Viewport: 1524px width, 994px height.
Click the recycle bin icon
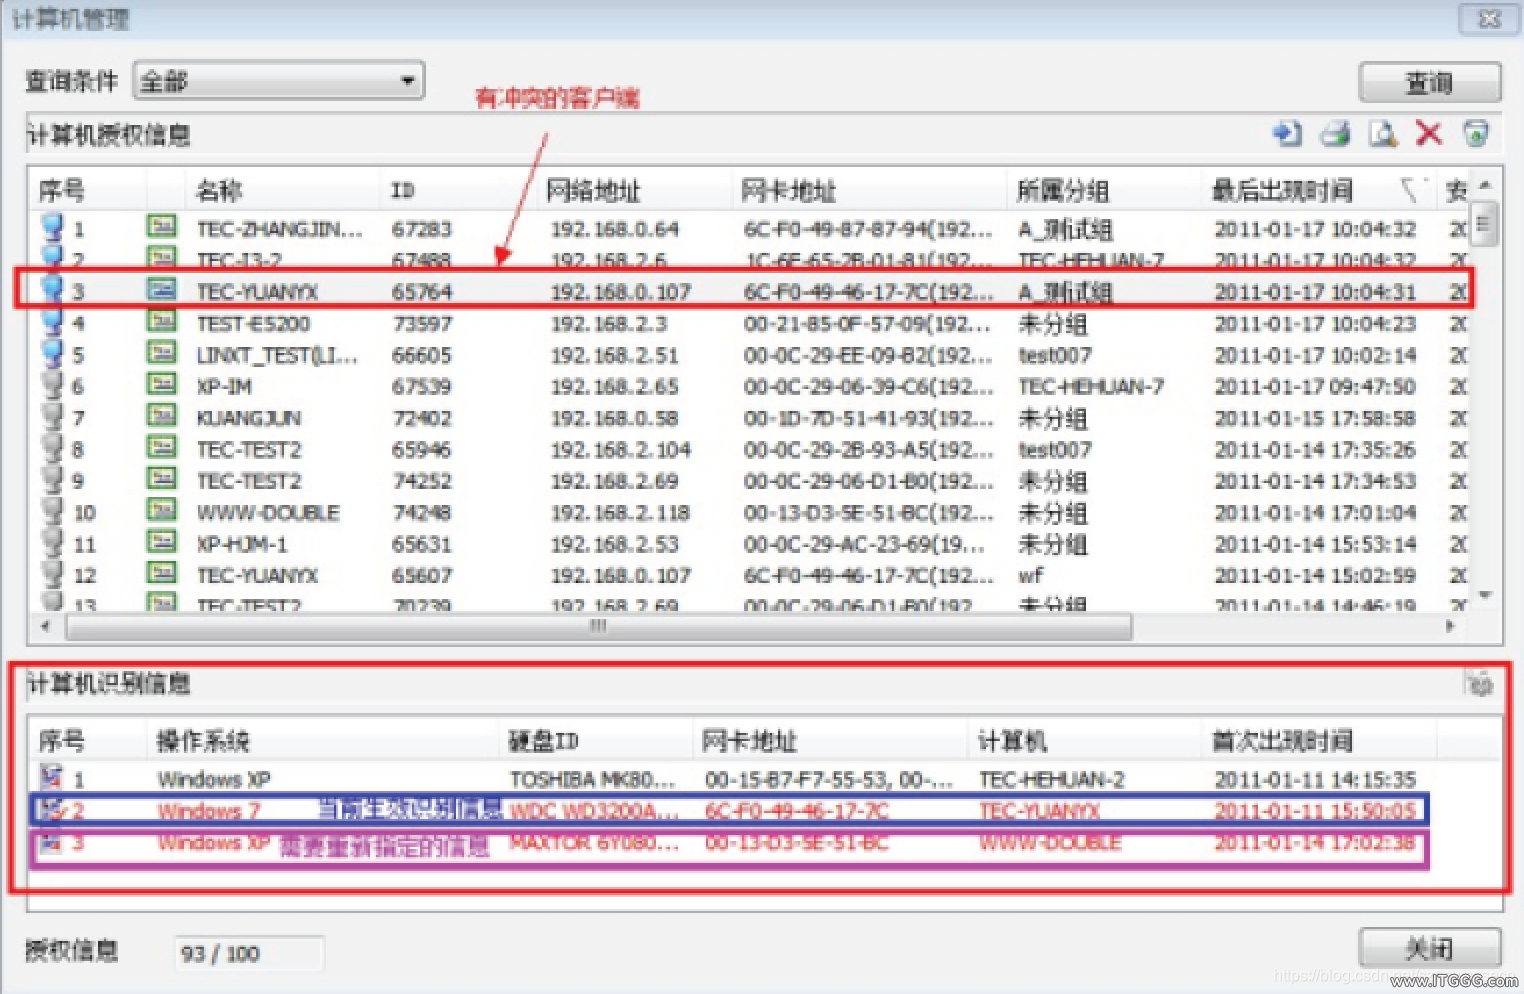tap(1476, 133)
